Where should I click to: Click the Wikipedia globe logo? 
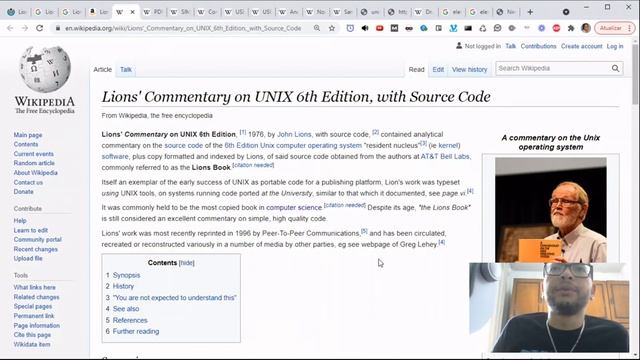click(44, 69)
